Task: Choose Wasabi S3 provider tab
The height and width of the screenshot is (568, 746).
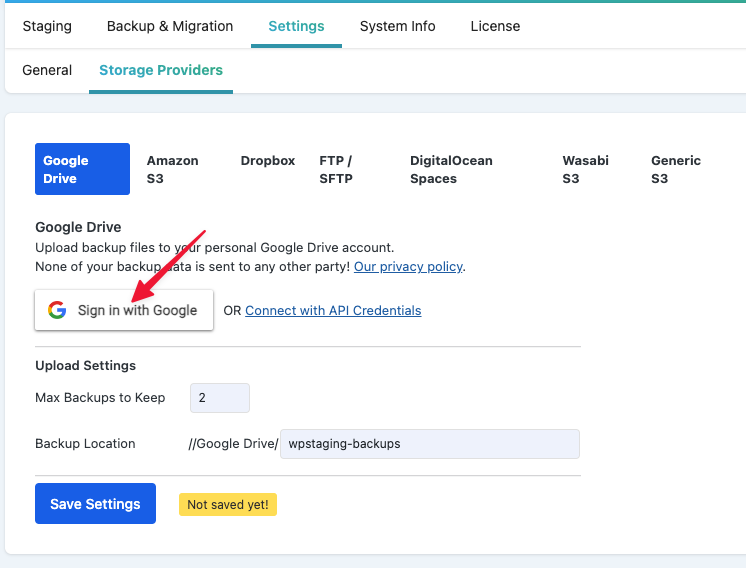Action: coord(585,169)
